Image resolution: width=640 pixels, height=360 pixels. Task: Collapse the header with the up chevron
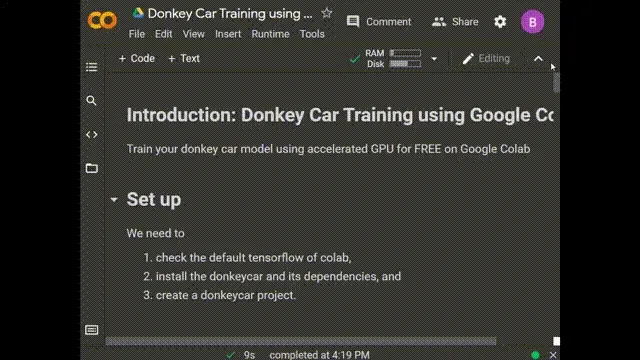(x=538, y=58)
